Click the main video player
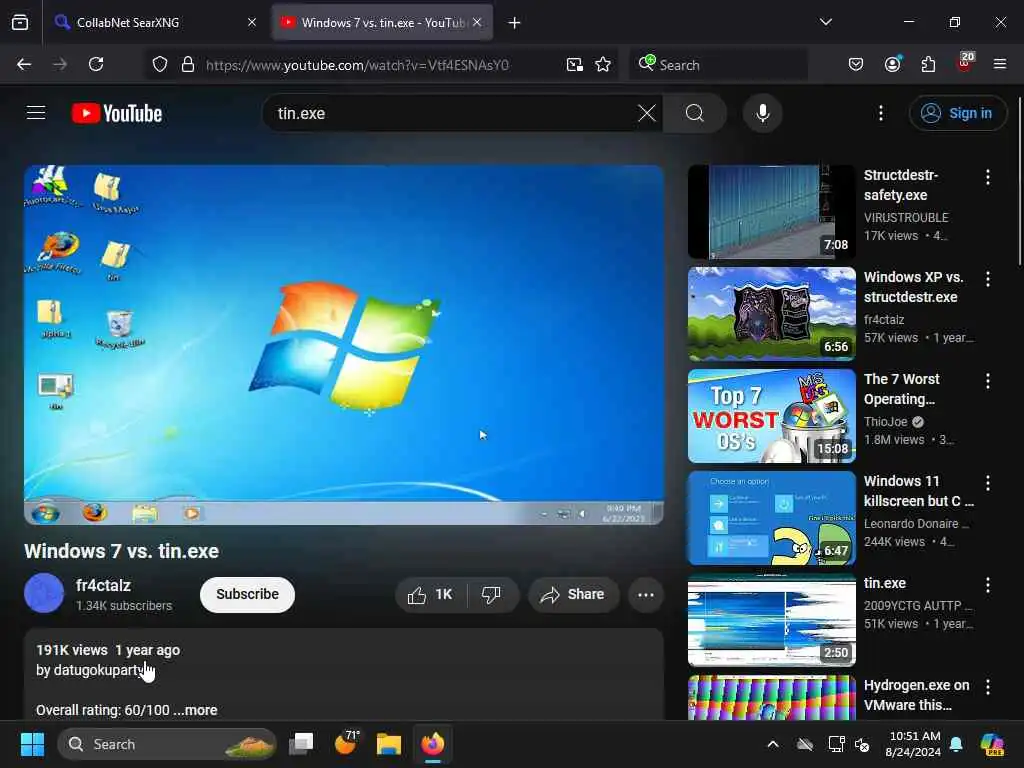 344,344
